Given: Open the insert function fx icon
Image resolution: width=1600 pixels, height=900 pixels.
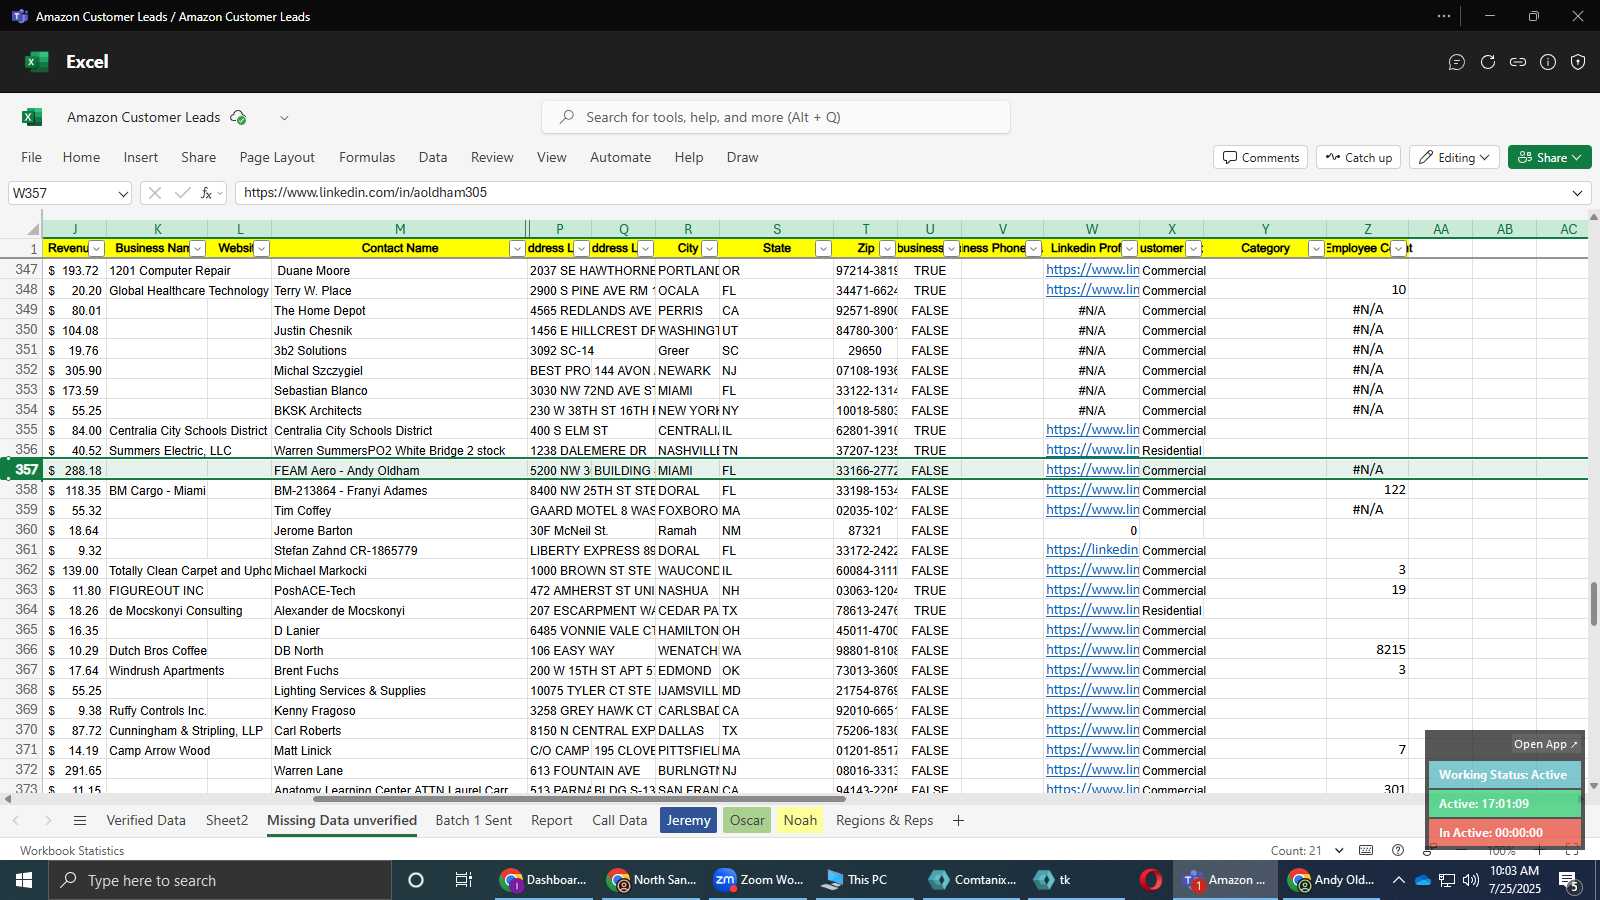Looking at the screenshot, I should click(x=207, y=193).
